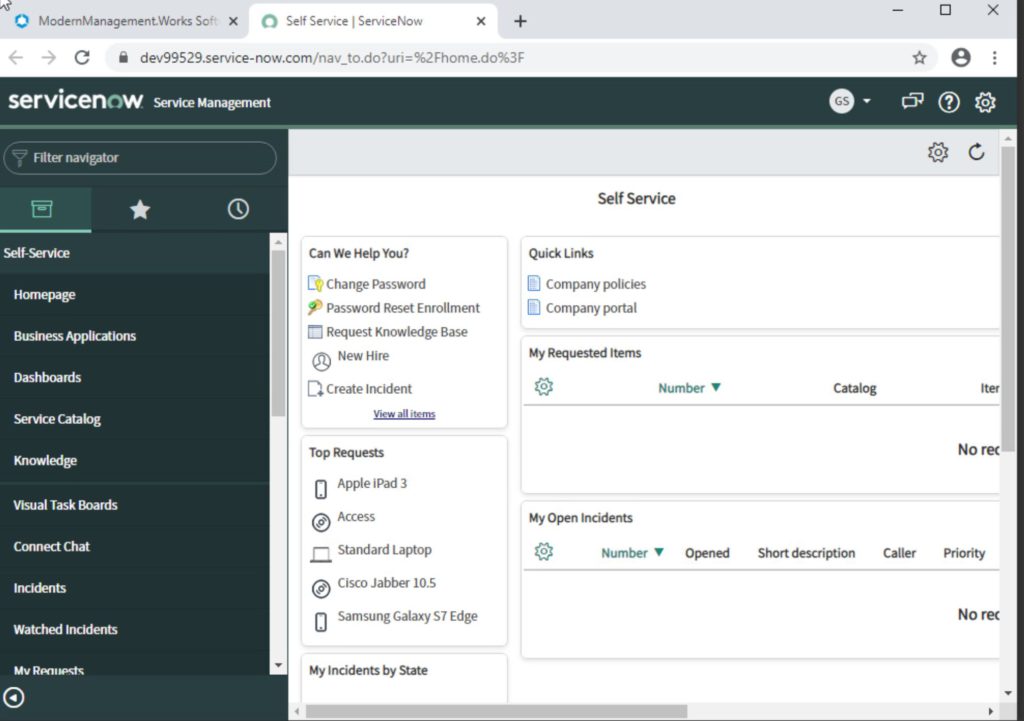
Task: Click the Create Incident document icon
Action: pyautogui.click(x=315, y=389)
